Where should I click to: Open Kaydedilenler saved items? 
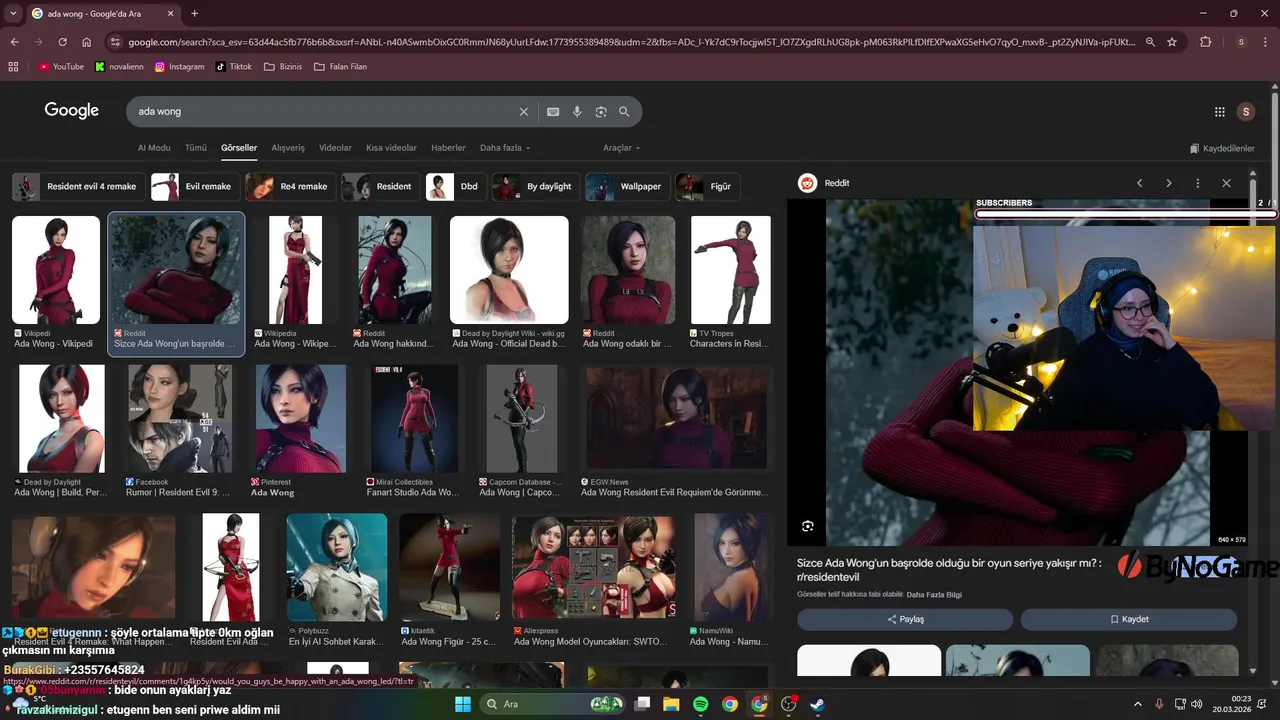tap(1222, 148)
